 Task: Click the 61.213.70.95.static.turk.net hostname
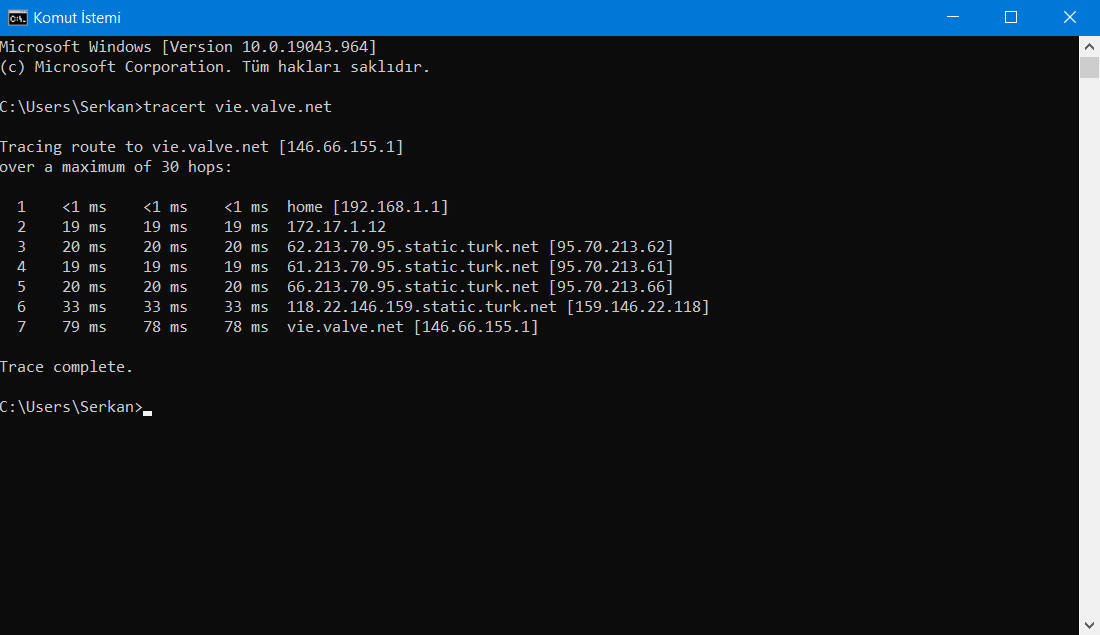coord(412,267)
